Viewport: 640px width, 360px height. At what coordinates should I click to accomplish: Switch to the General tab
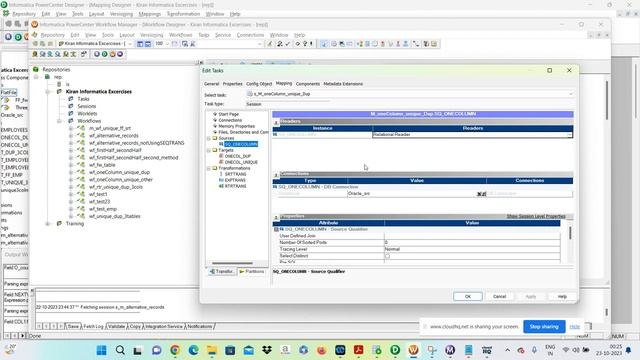point(211,84)
